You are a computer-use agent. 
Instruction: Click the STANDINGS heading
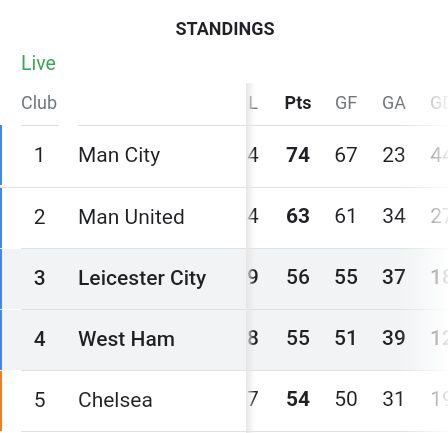pos(225,29)
